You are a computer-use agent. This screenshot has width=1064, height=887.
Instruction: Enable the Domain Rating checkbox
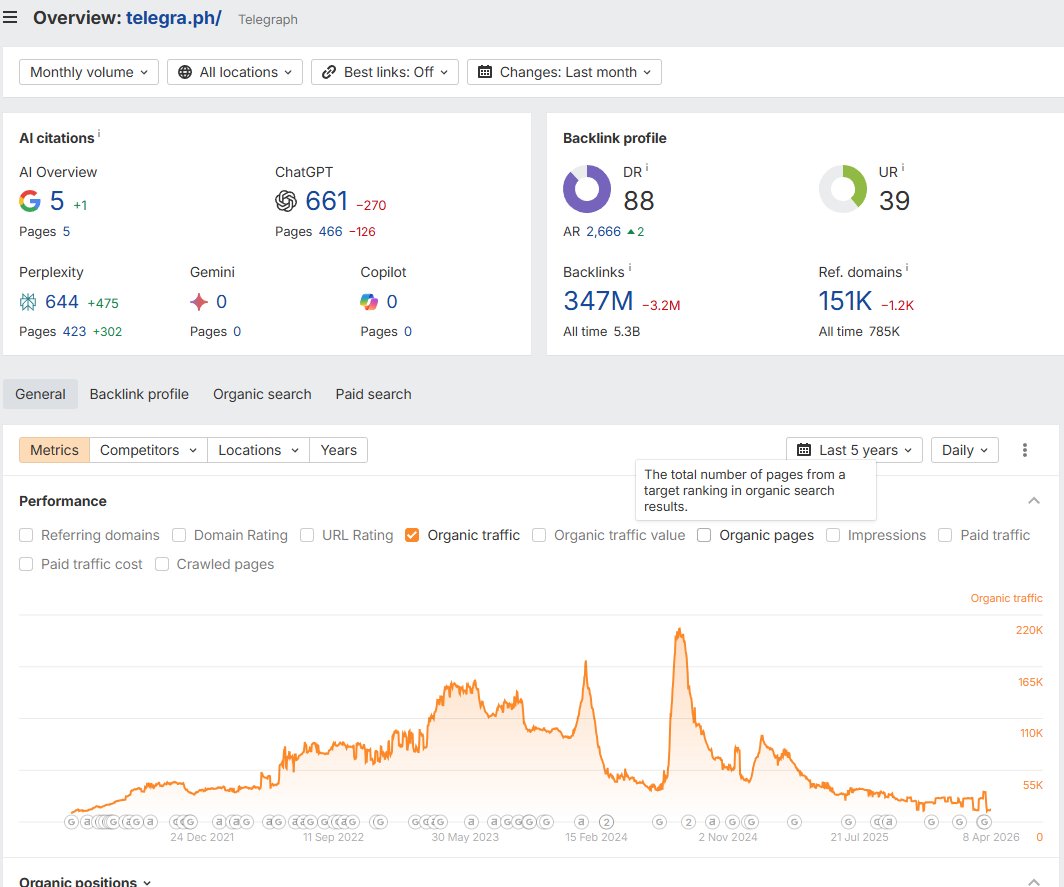(x=179, y=535)
